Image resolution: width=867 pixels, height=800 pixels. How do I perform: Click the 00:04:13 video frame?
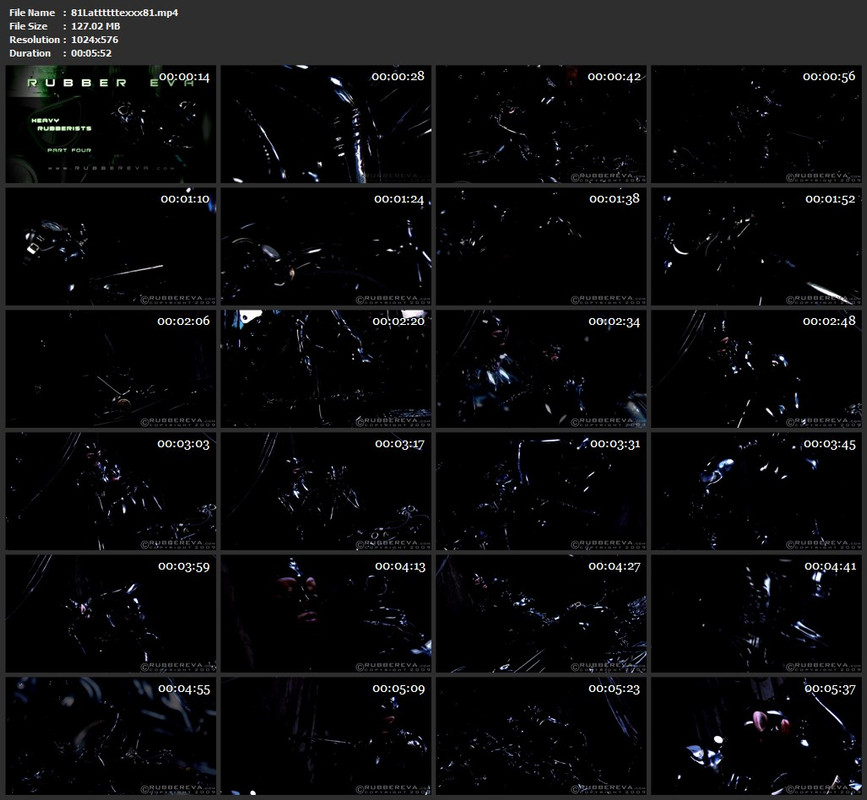click(x=326, y=614)
